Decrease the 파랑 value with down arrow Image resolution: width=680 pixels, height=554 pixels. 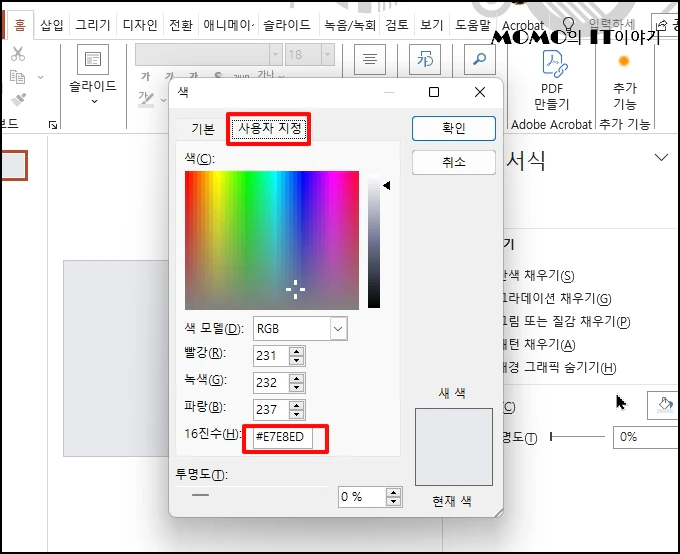[297, 414]
